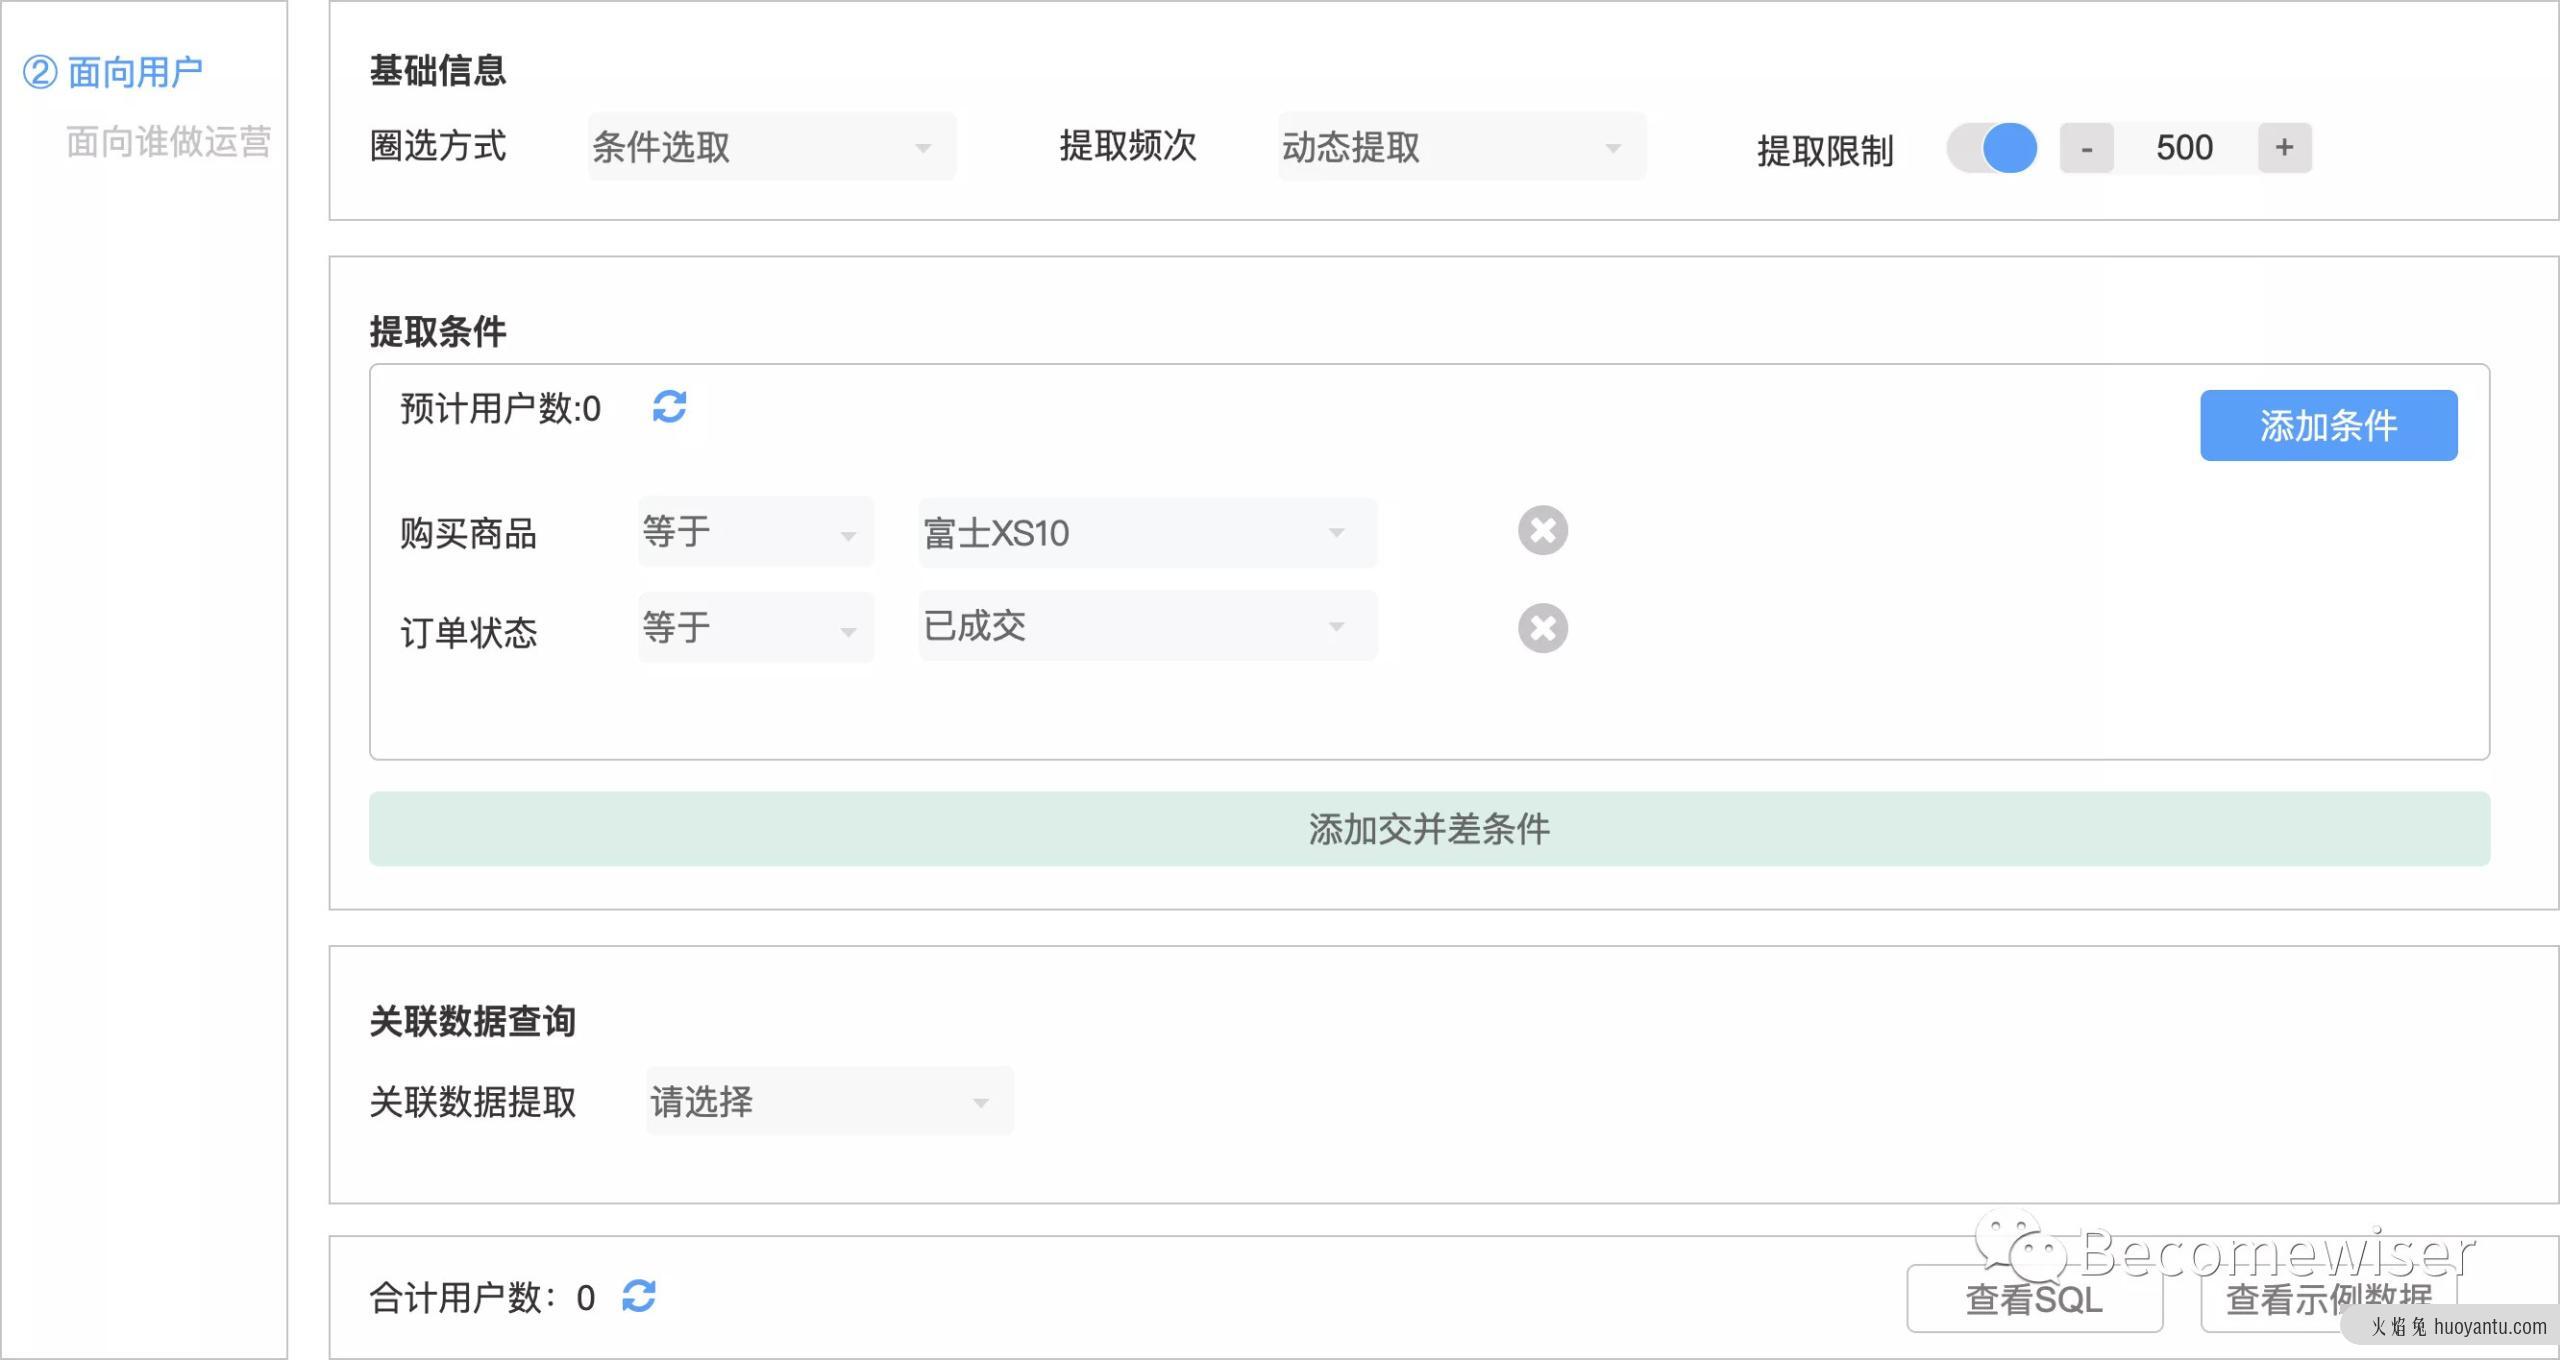
Task: Open the 圈选方式 dropdown showing 条件选取
Action: [772, 147]
